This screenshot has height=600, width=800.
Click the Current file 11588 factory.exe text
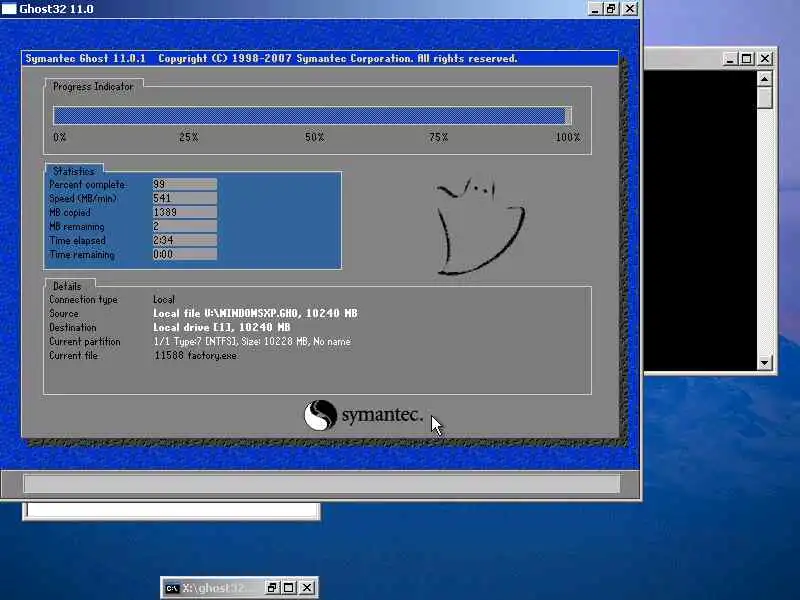pos(195,356)
